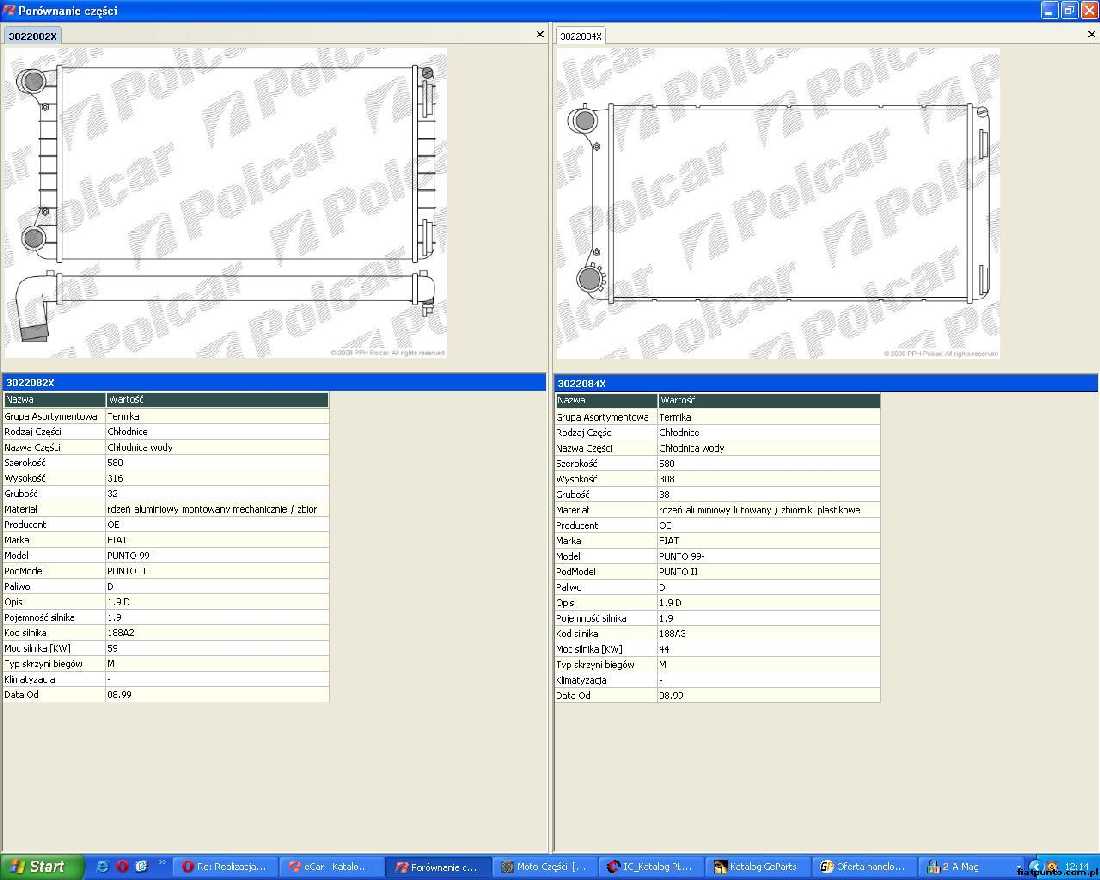Click the Nazwa column header in the 3022084X table
Viewport: 1100px width, 880px height.
pyautogui.click(x=606, y=400)
